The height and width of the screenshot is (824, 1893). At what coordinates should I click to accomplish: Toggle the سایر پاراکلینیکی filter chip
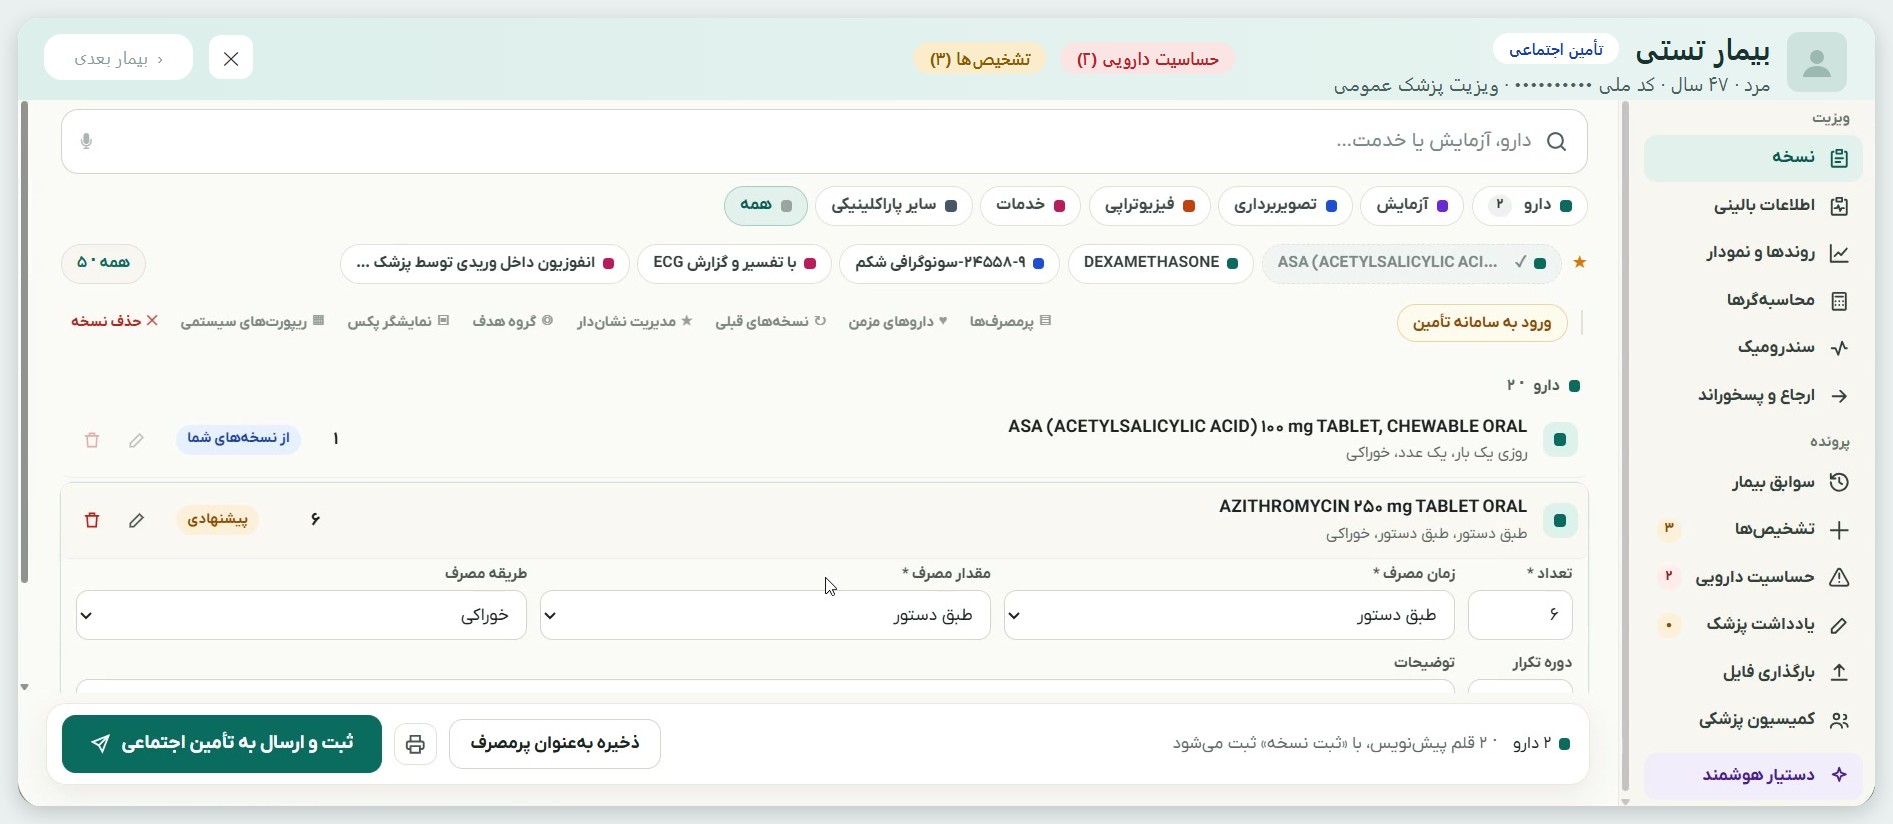[894, 206]
